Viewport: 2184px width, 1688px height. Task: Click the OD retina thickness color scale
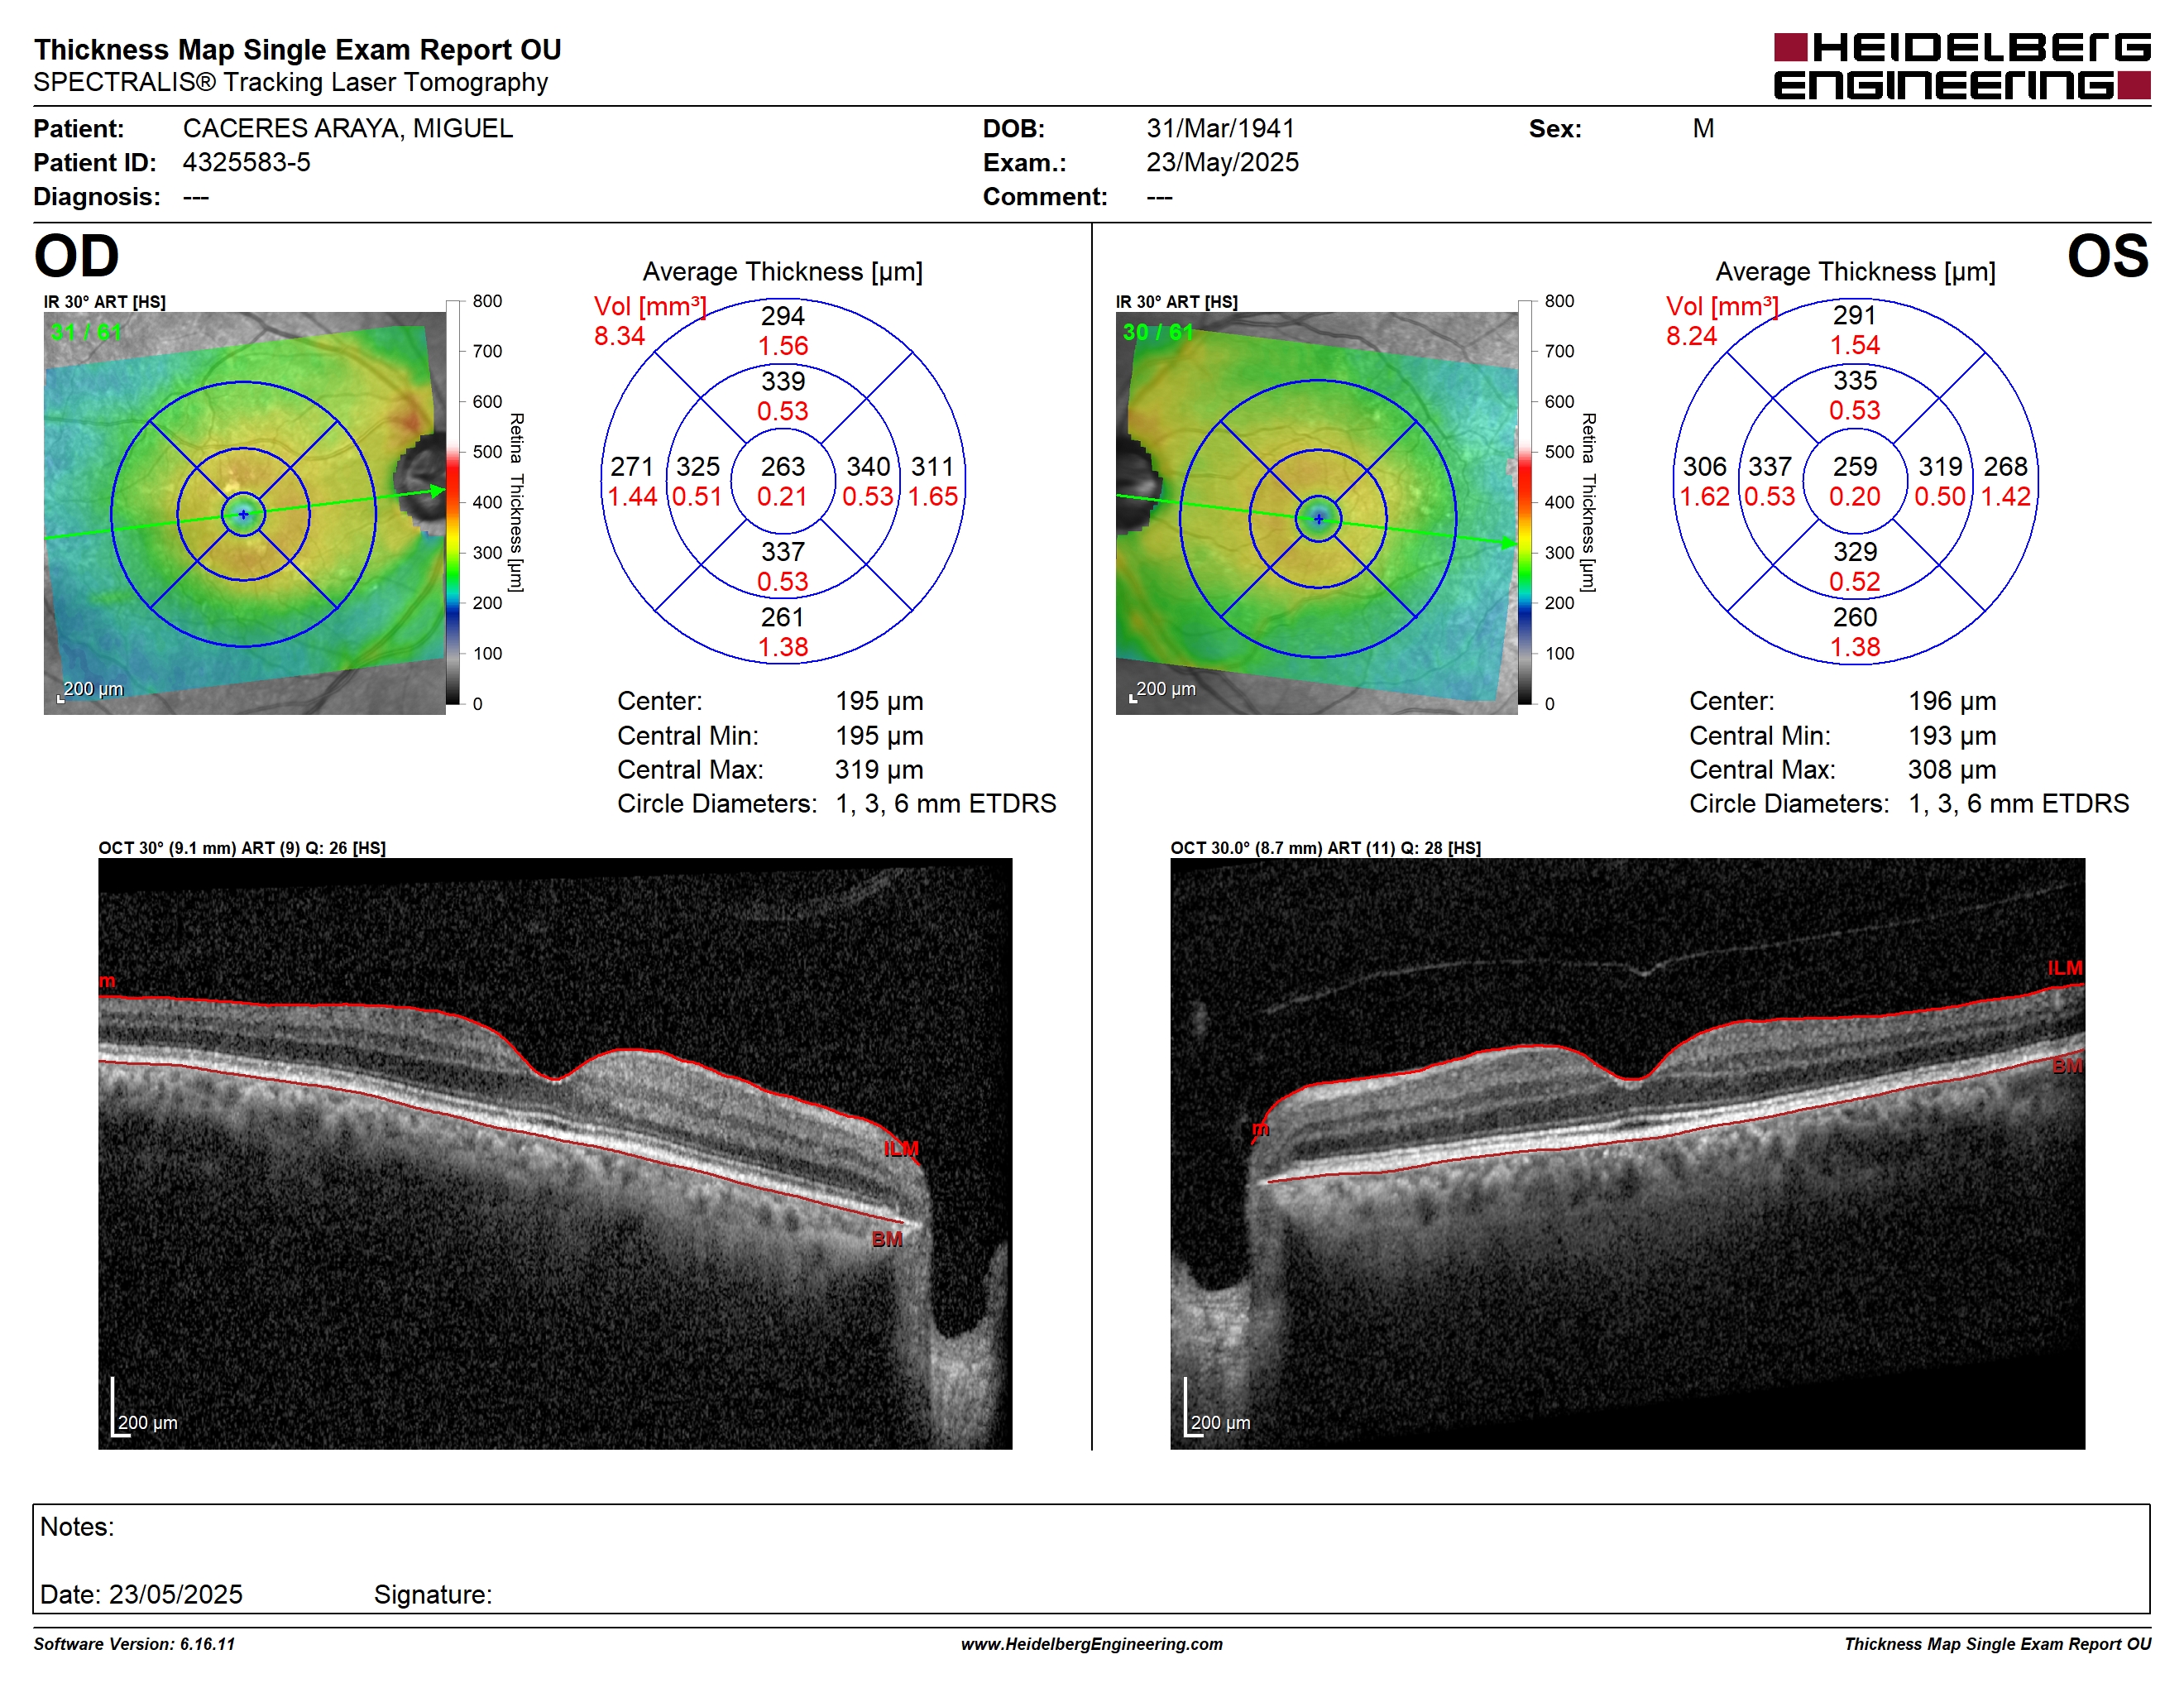(453, 502)
